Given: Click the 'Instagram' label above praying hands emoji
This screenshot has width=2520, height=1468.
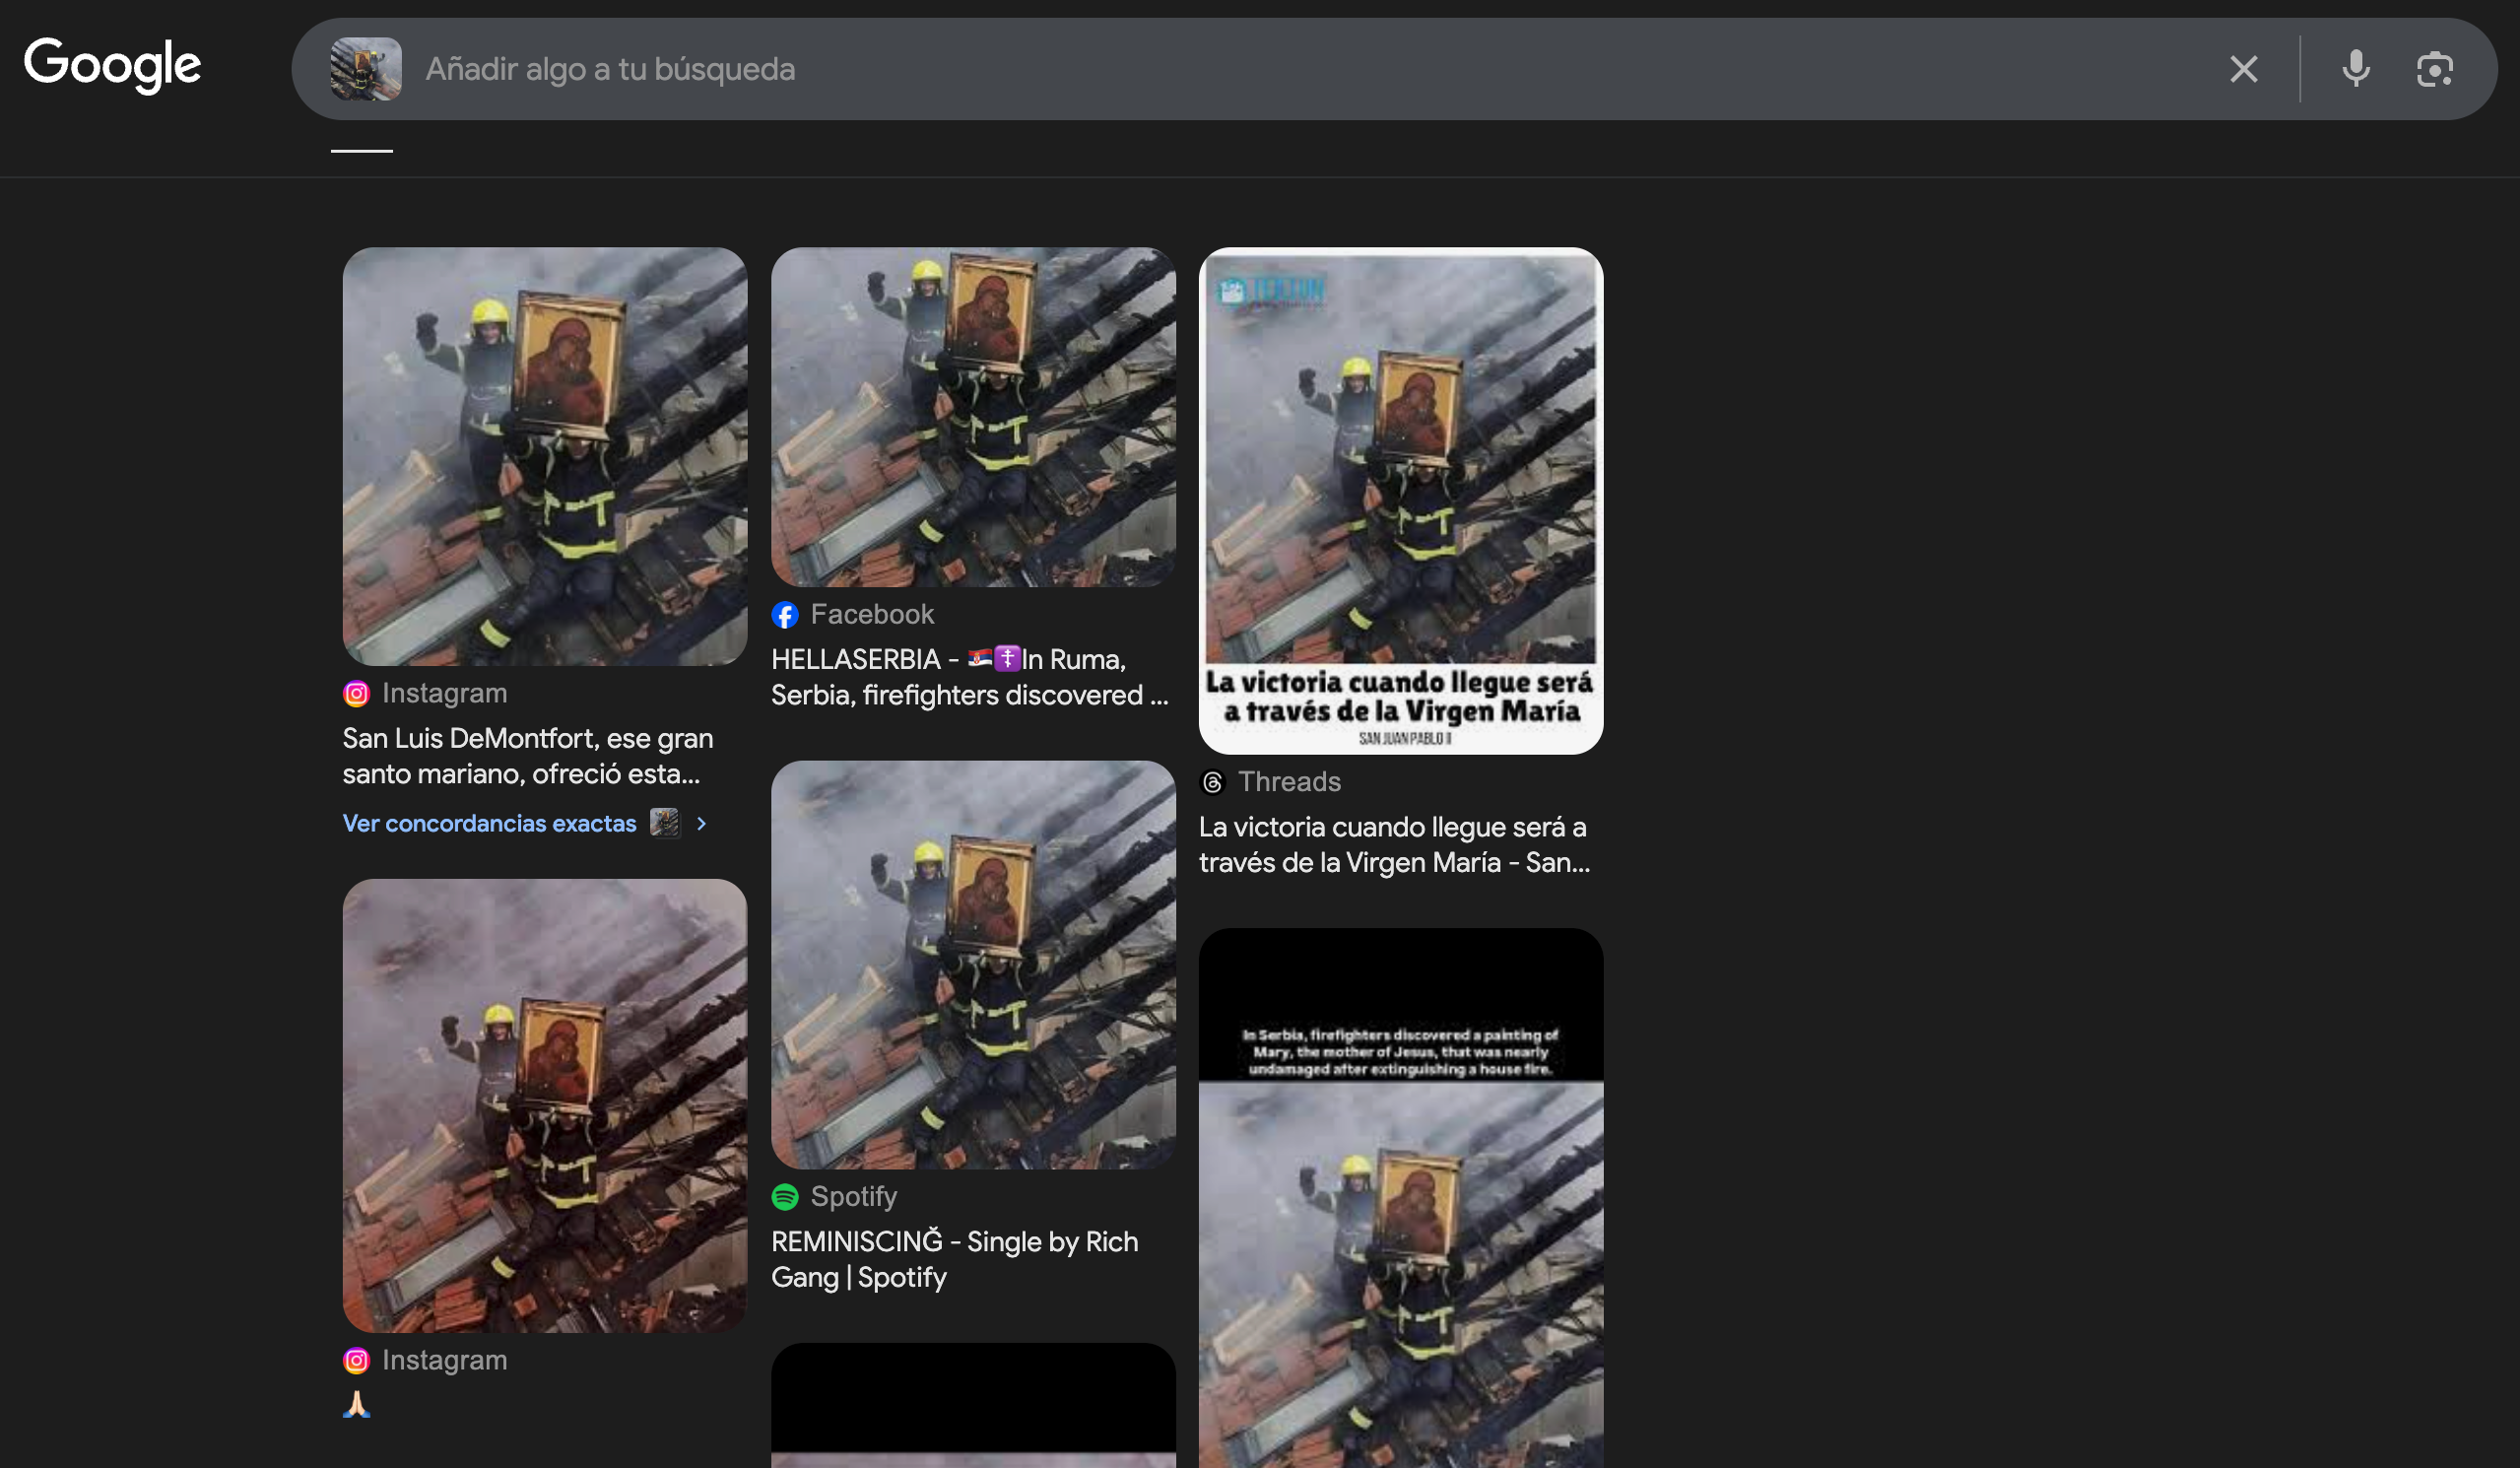Looking at the screenshot, I should (444, 1360).
